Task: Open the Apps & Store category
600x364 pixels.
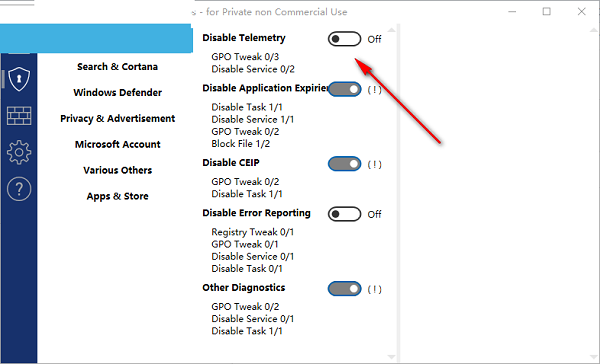Action: 117,196
